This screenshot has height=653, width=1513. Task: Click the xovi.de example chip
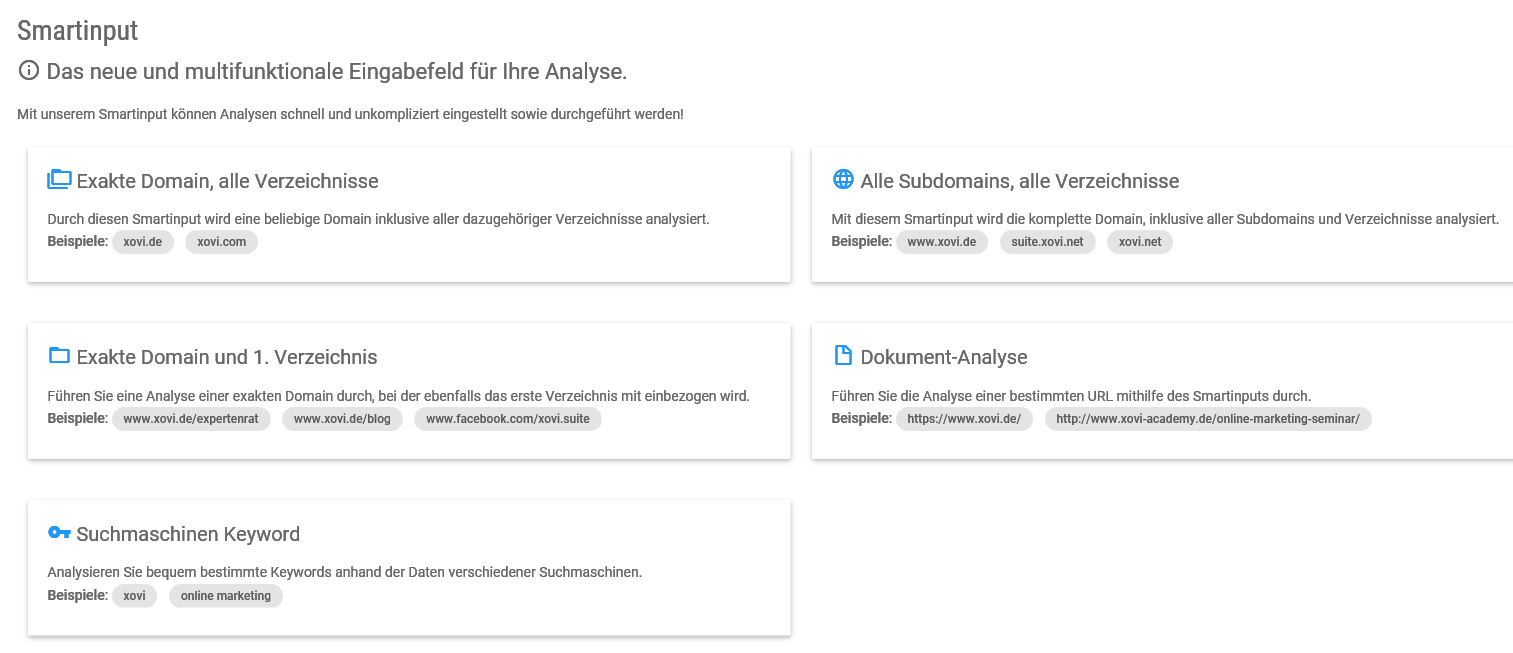(142, 241)
